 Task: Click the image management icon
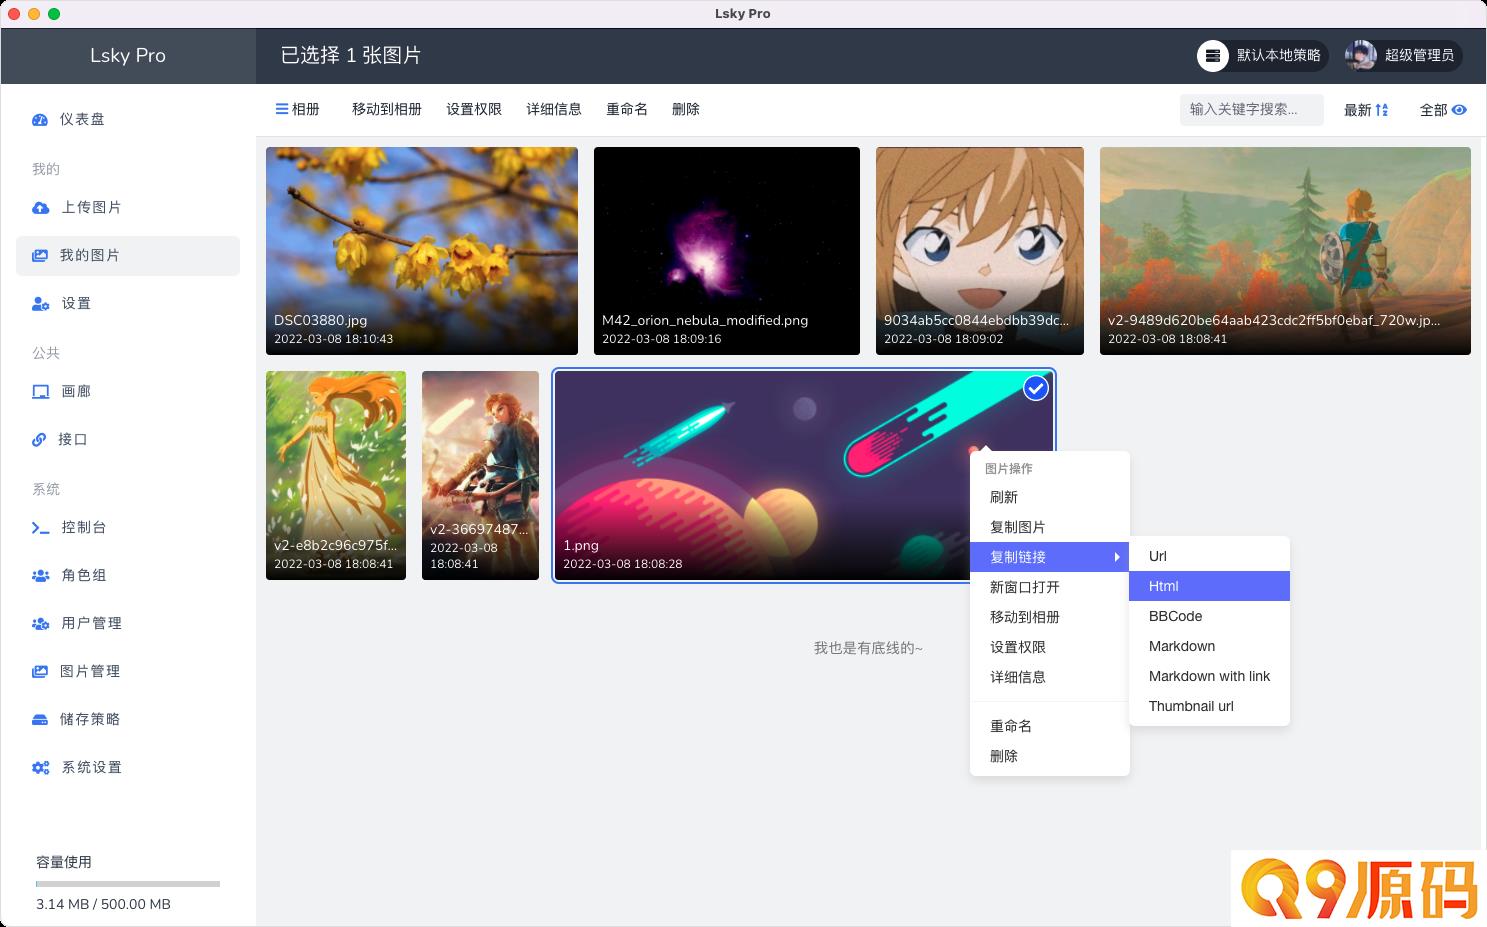[x=40, y=672]
